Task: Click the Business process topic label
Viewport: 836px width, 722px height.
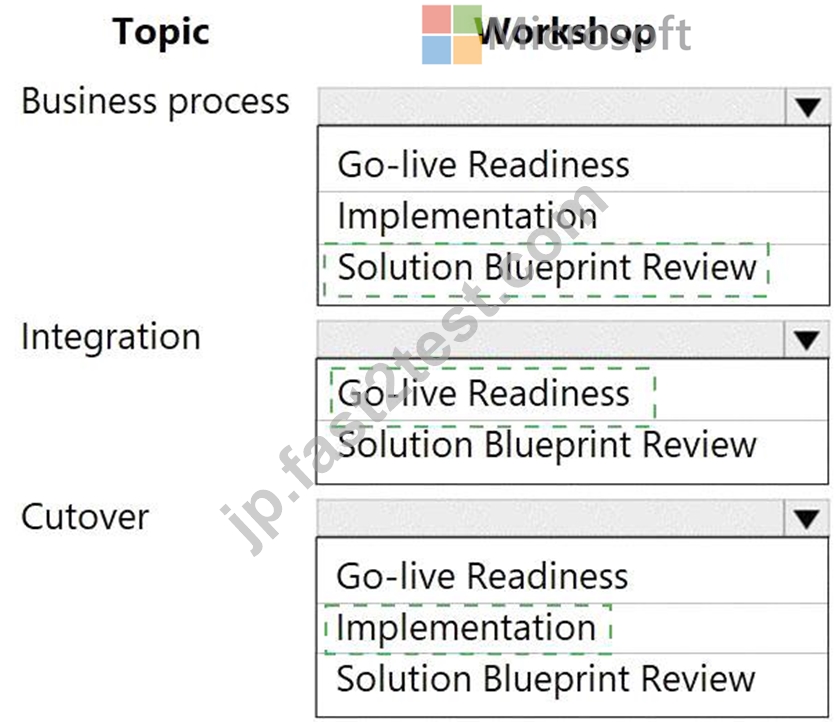Action: pos(155,102)
